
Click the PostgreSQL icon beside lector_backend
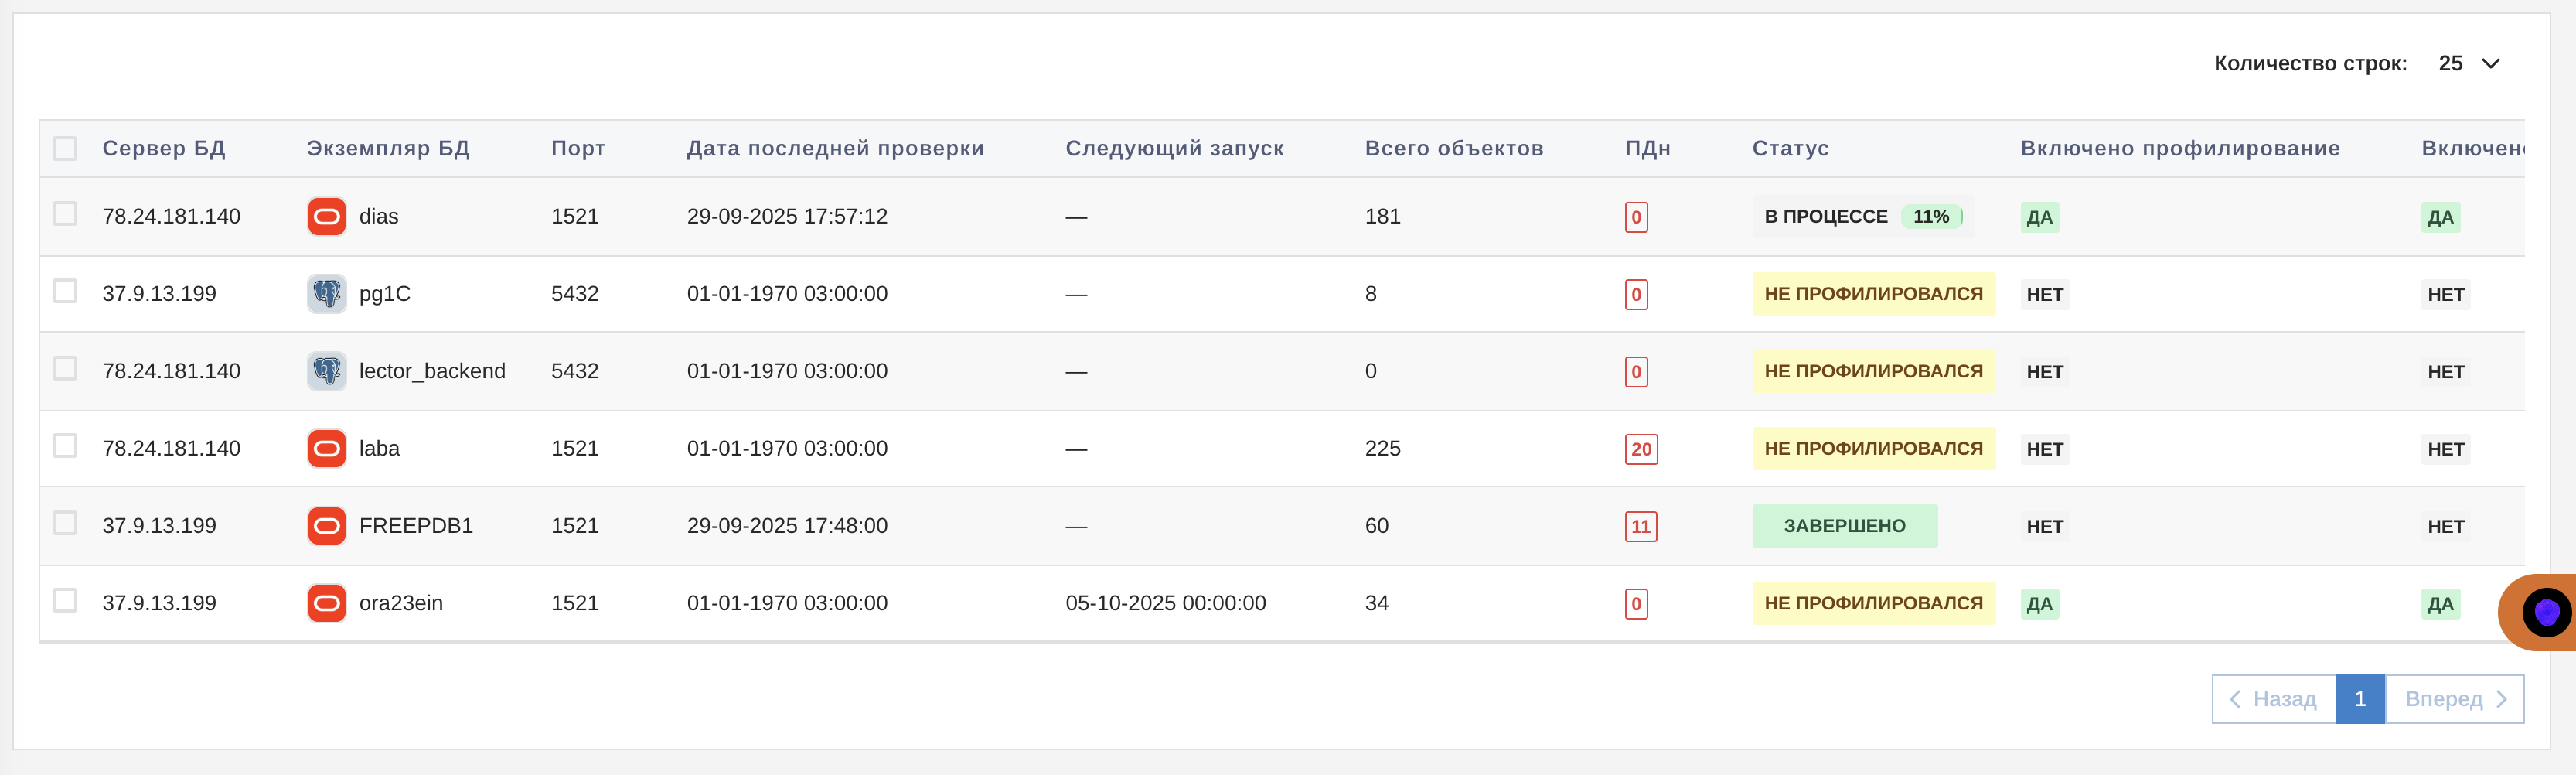(326, 371)
